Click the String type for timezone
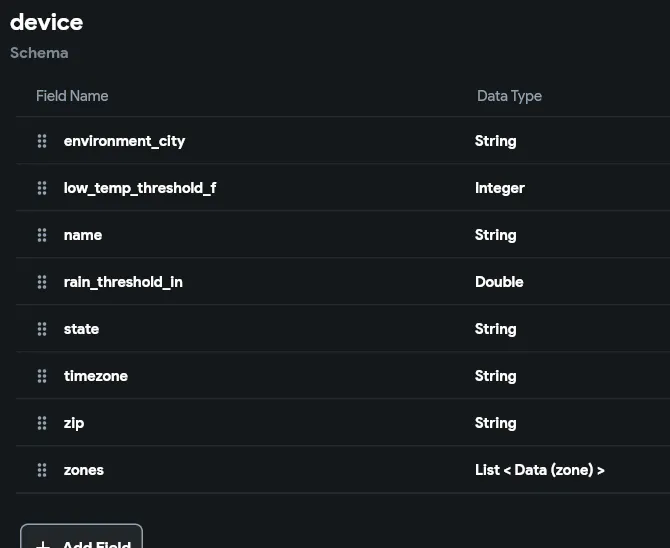Screen dimensions: 670x548 pos(496,376)
